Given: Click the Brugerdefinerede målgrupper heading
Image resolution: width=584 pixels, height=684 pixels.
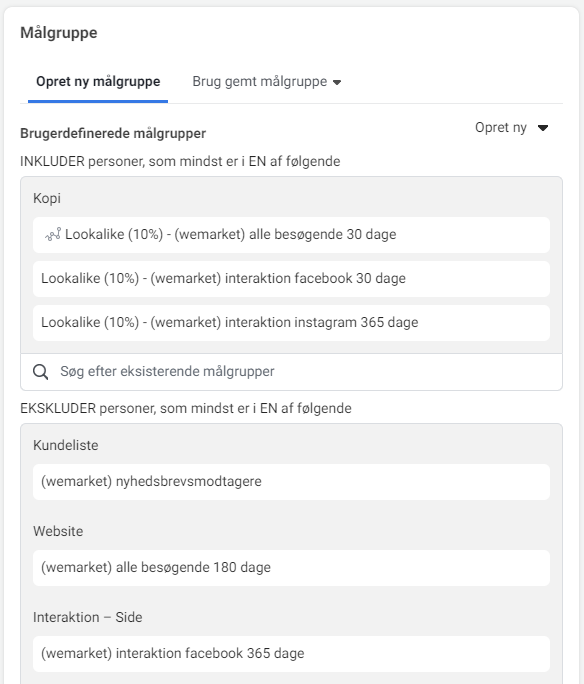Looking at the screenshot, I should pos(113,133).
